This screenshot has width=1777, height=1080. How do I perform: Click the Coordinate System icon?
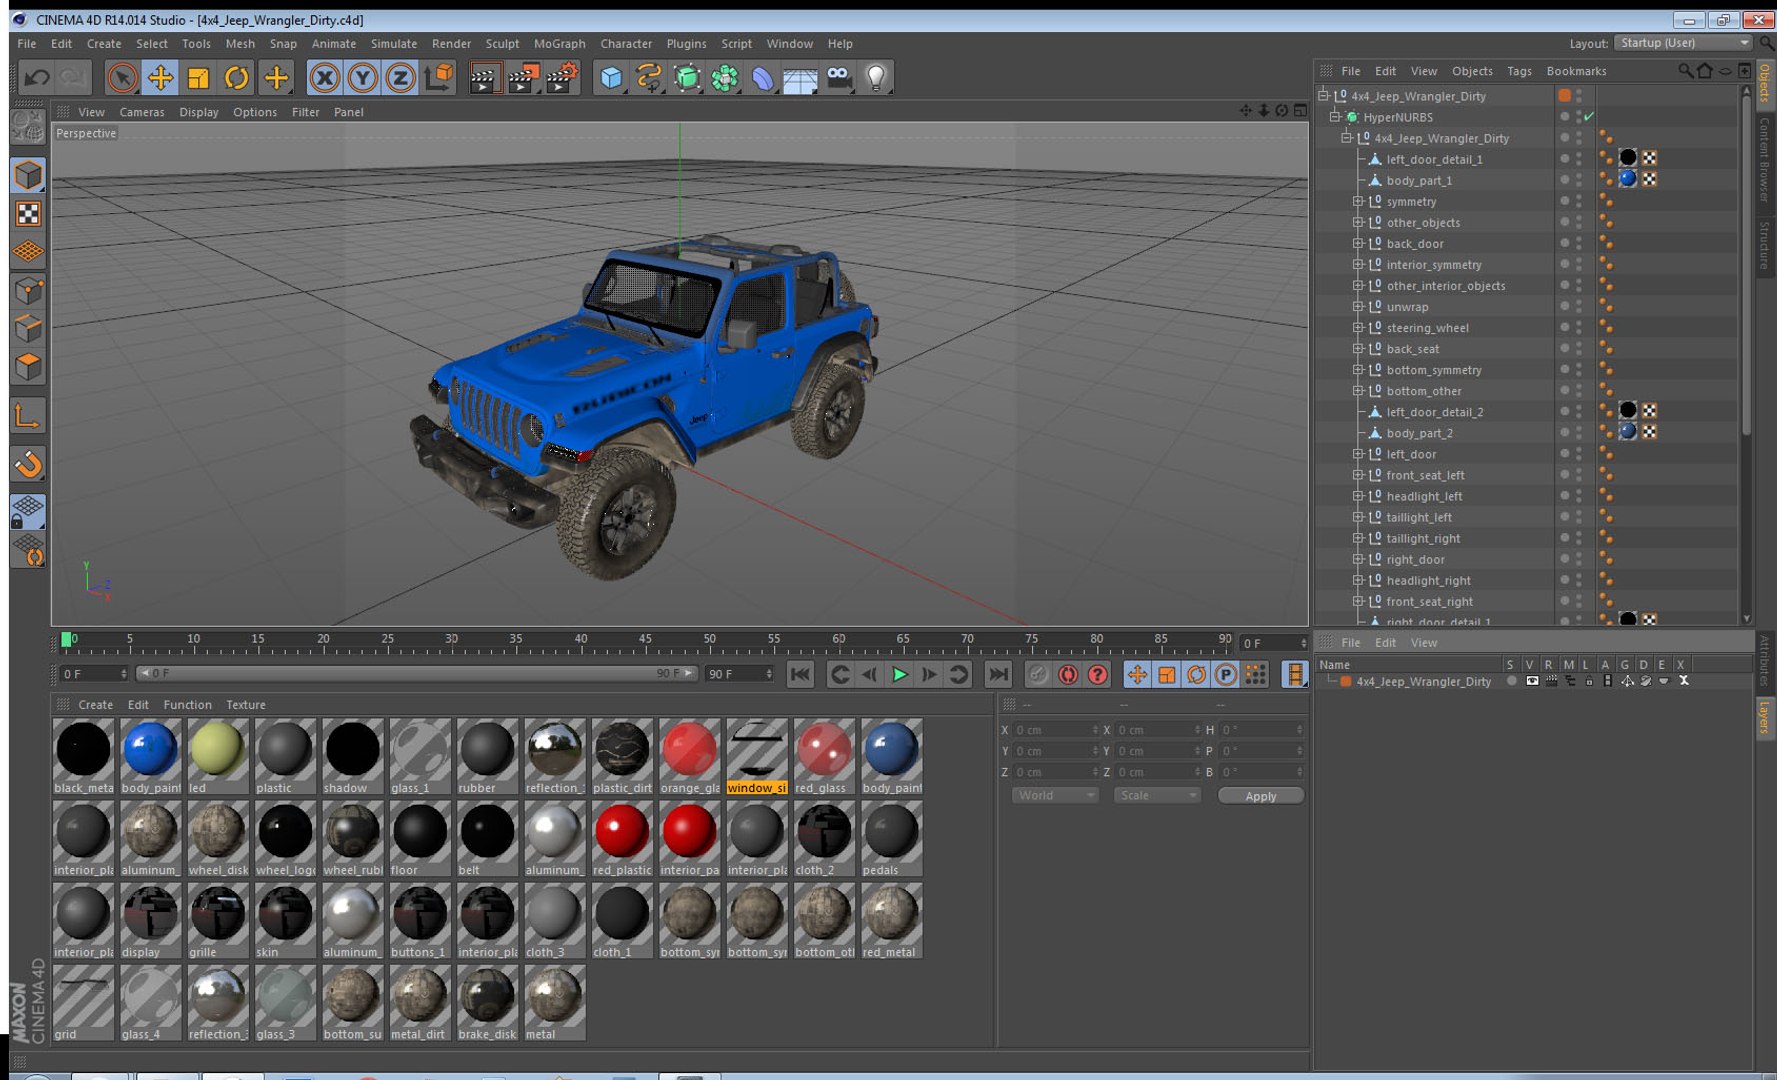pos(438,77)
